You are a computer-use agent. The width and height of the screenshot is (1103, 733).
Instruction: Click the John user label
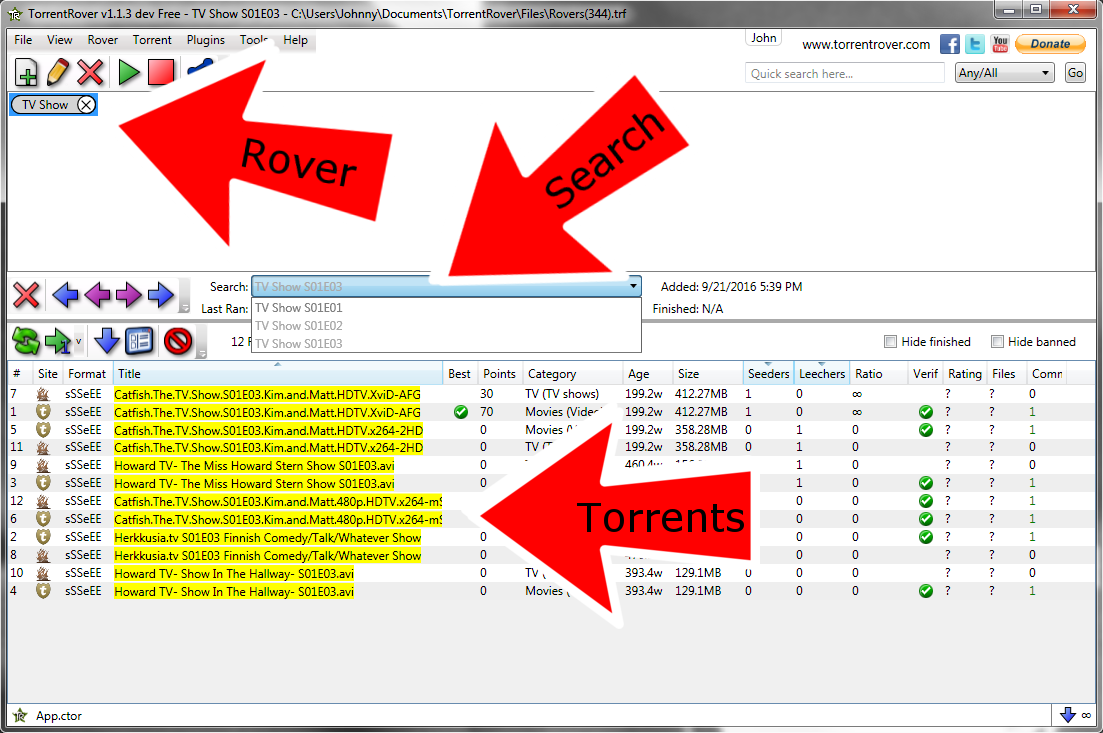[763, 38]
